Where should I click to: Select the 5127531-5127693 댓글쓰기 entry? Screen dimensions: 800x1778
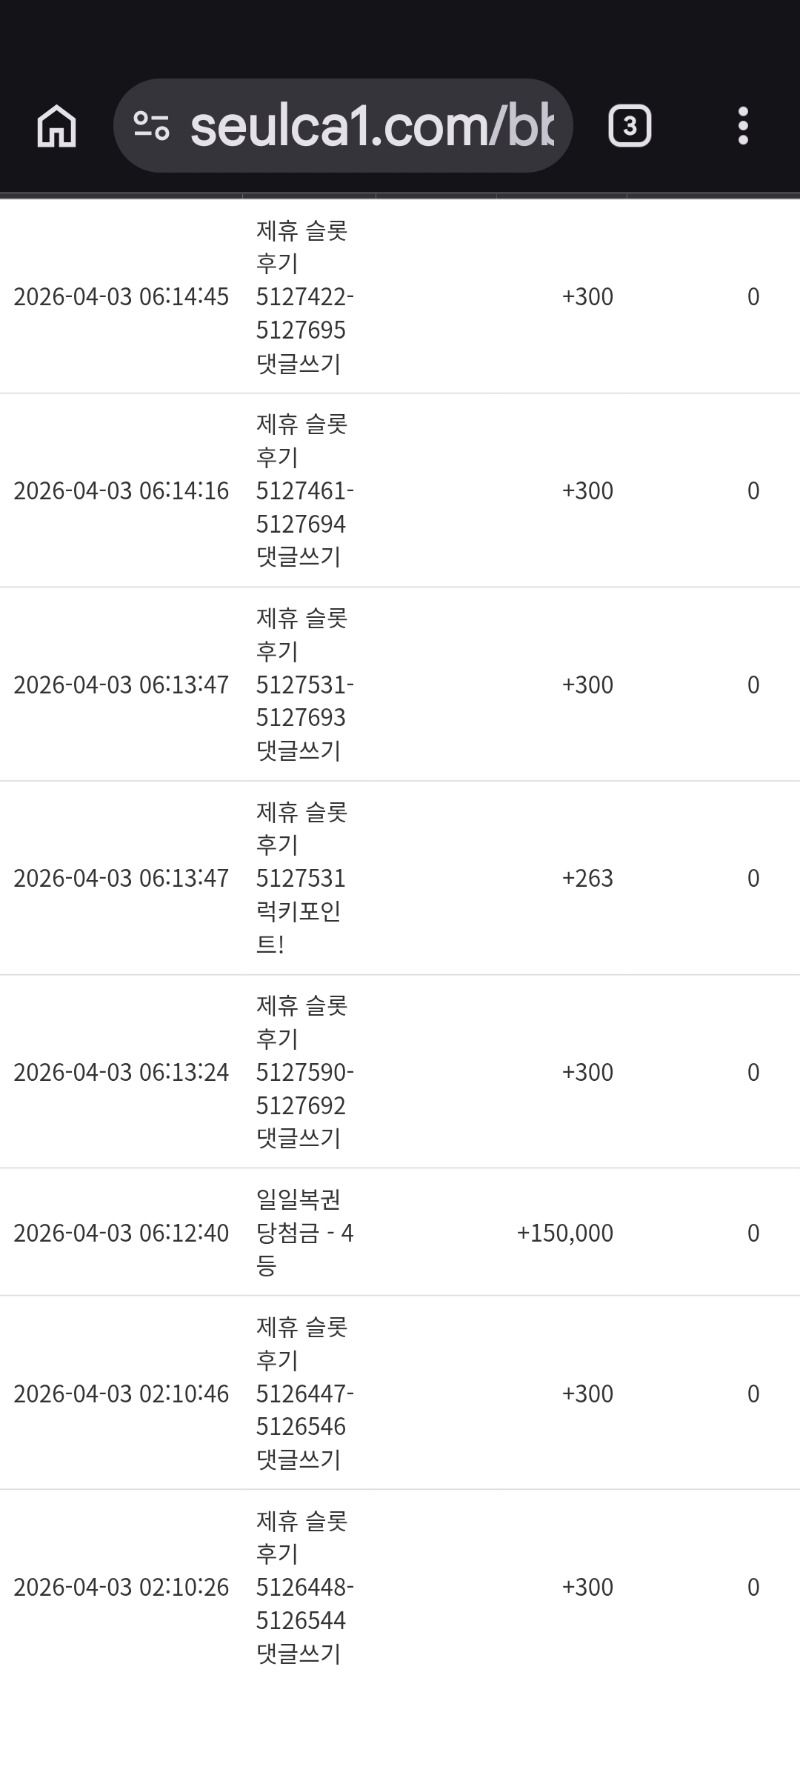pyautogui.click(x=304, y=685)
